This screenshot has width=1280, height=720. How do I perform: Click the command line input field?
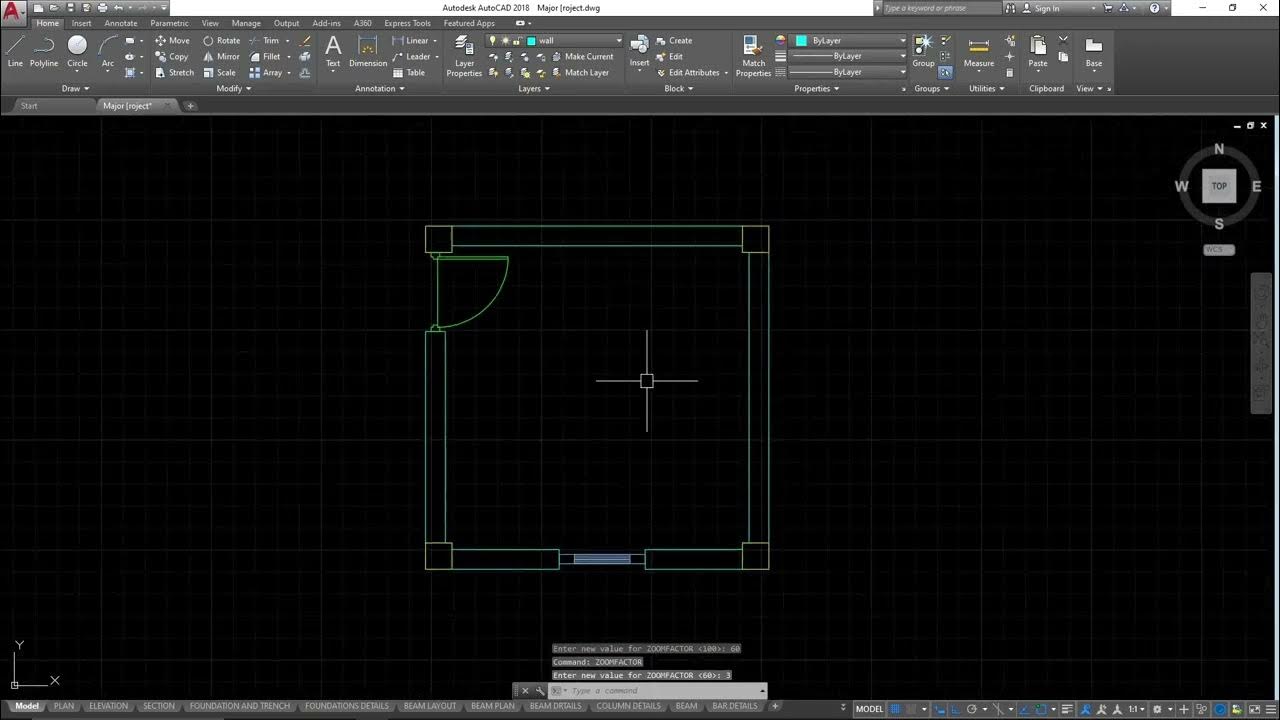point(662,691)
